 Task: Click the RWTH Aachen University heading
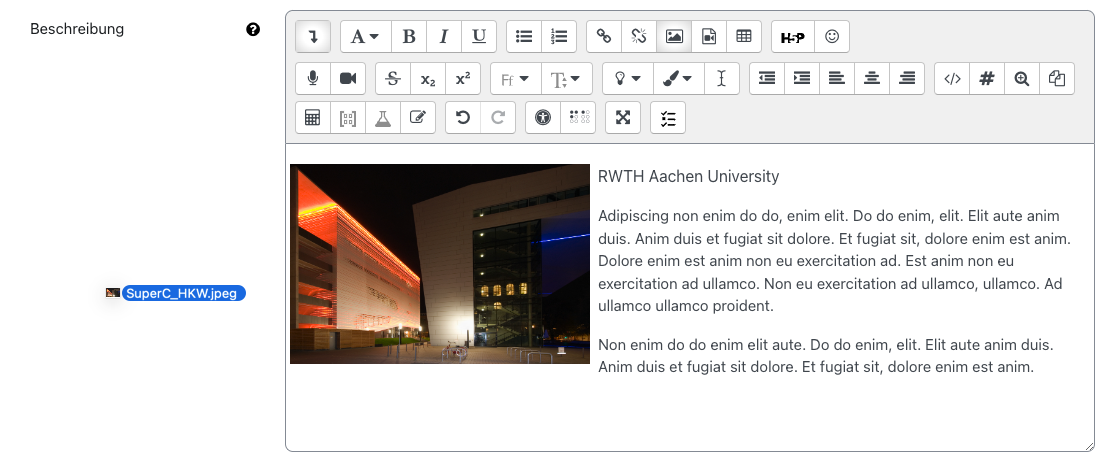pyautogui.click(x=688, y=177)
